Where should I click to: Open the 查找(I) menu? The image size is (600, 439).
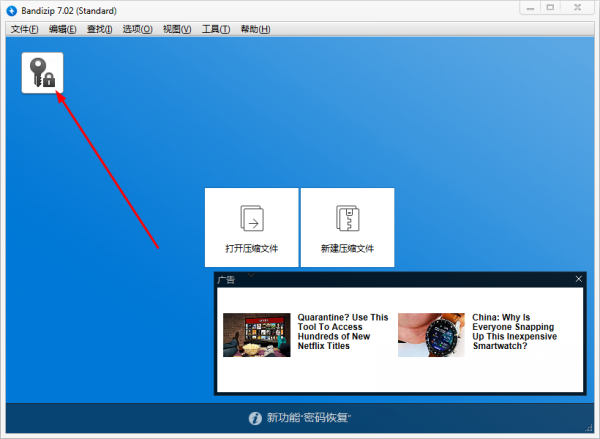[x=100, y=29]
